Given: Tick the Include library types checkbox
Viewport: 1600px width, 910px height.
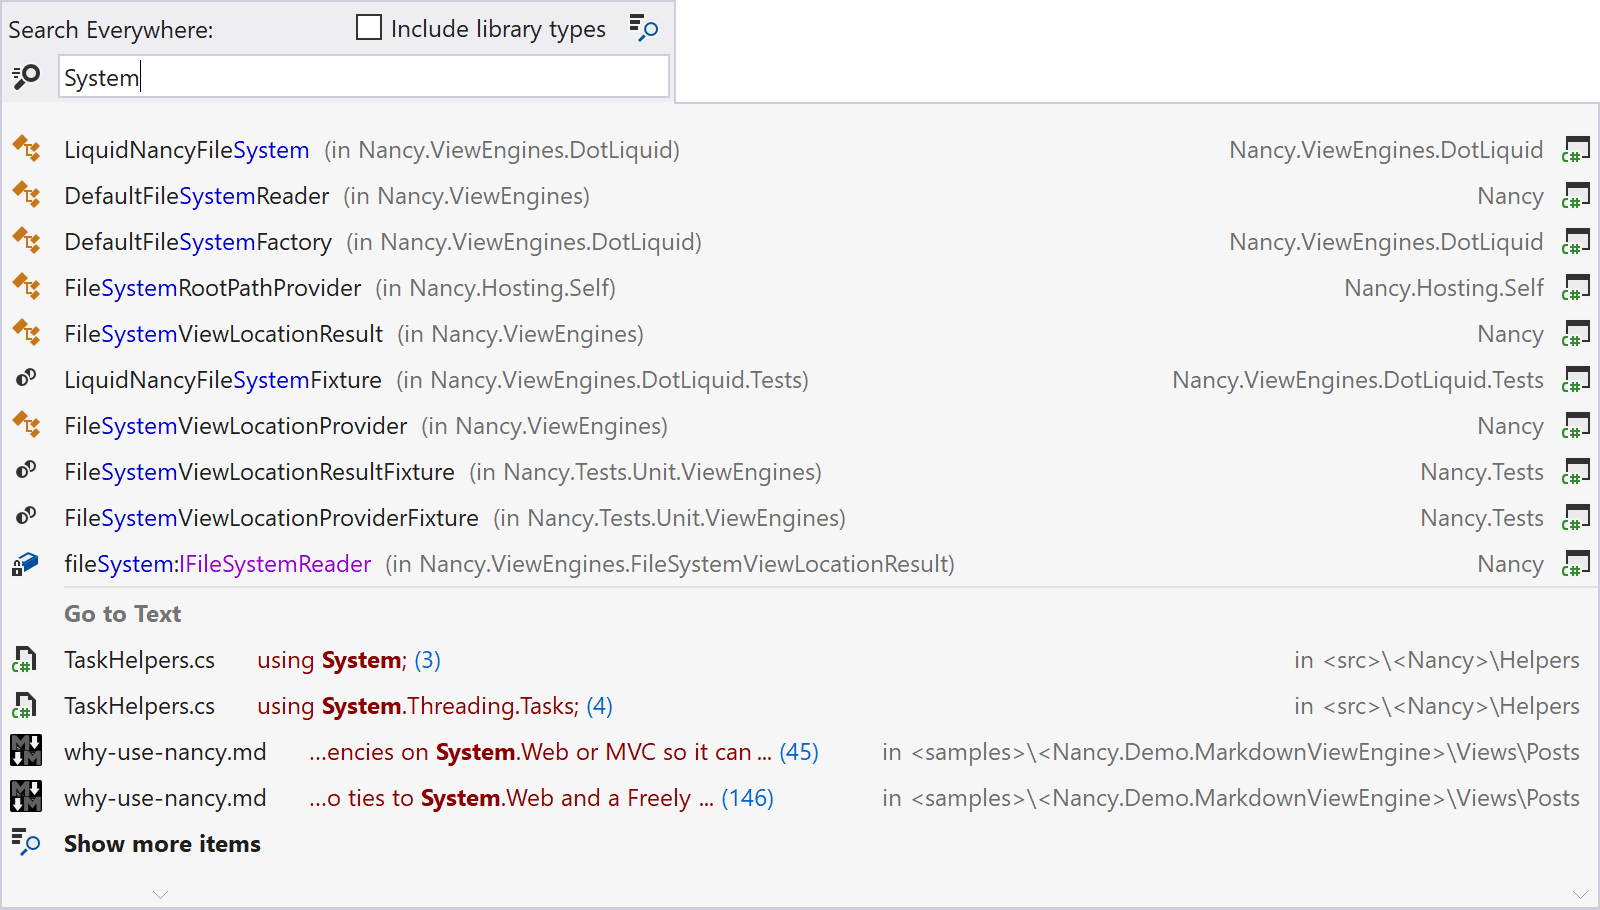Looking at the screenshot, I should point(369,28).
